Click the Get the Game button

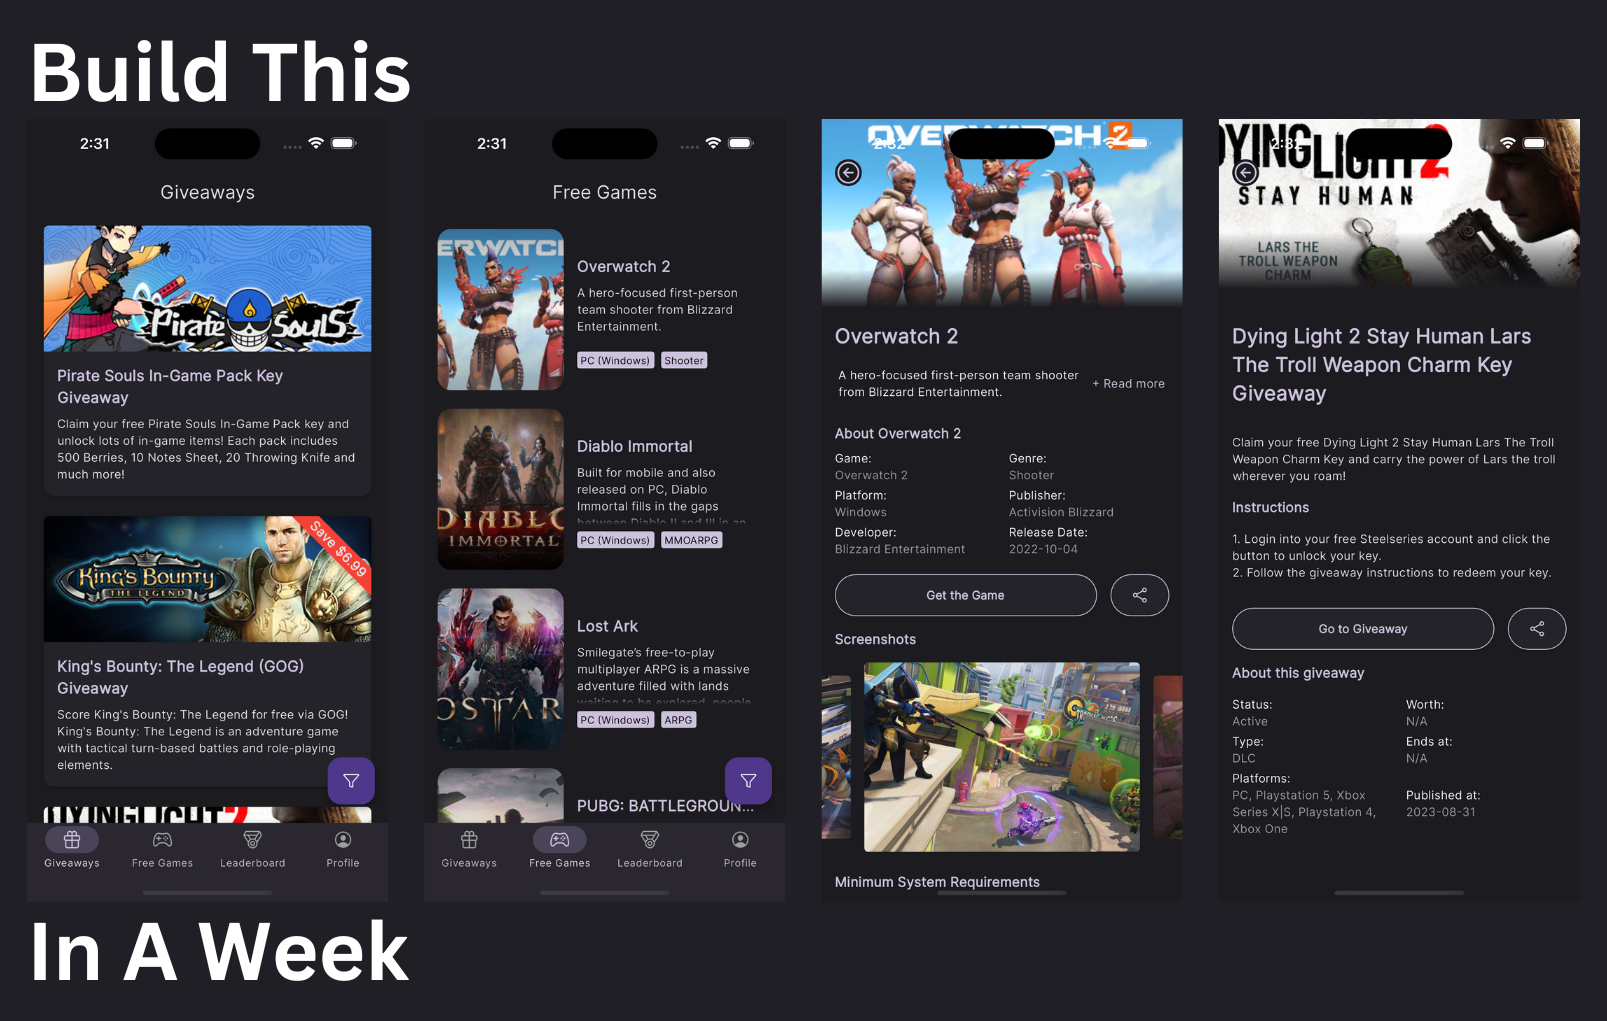tap(966, 595)
